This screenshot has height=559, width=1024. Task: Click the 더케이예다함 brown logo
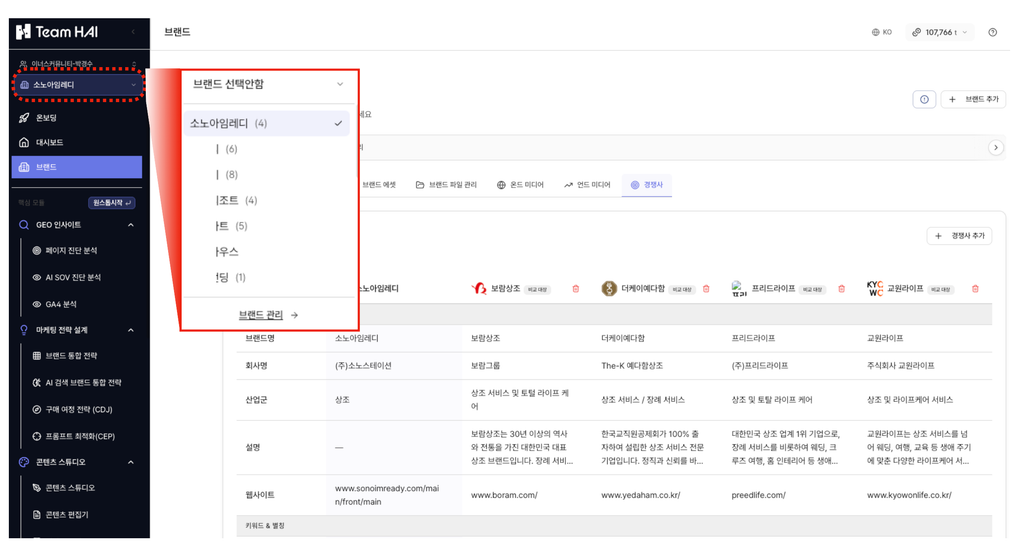(x=609, y=289)
